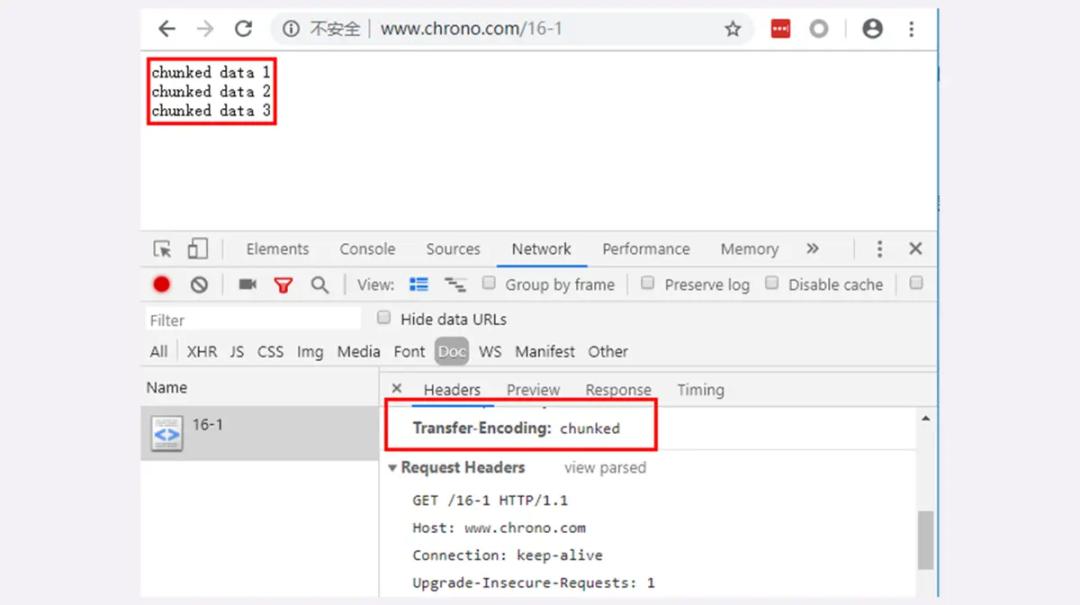Click the 16-1 document file icon
This screenshot has width=1080, height=605.
(167, 433)
